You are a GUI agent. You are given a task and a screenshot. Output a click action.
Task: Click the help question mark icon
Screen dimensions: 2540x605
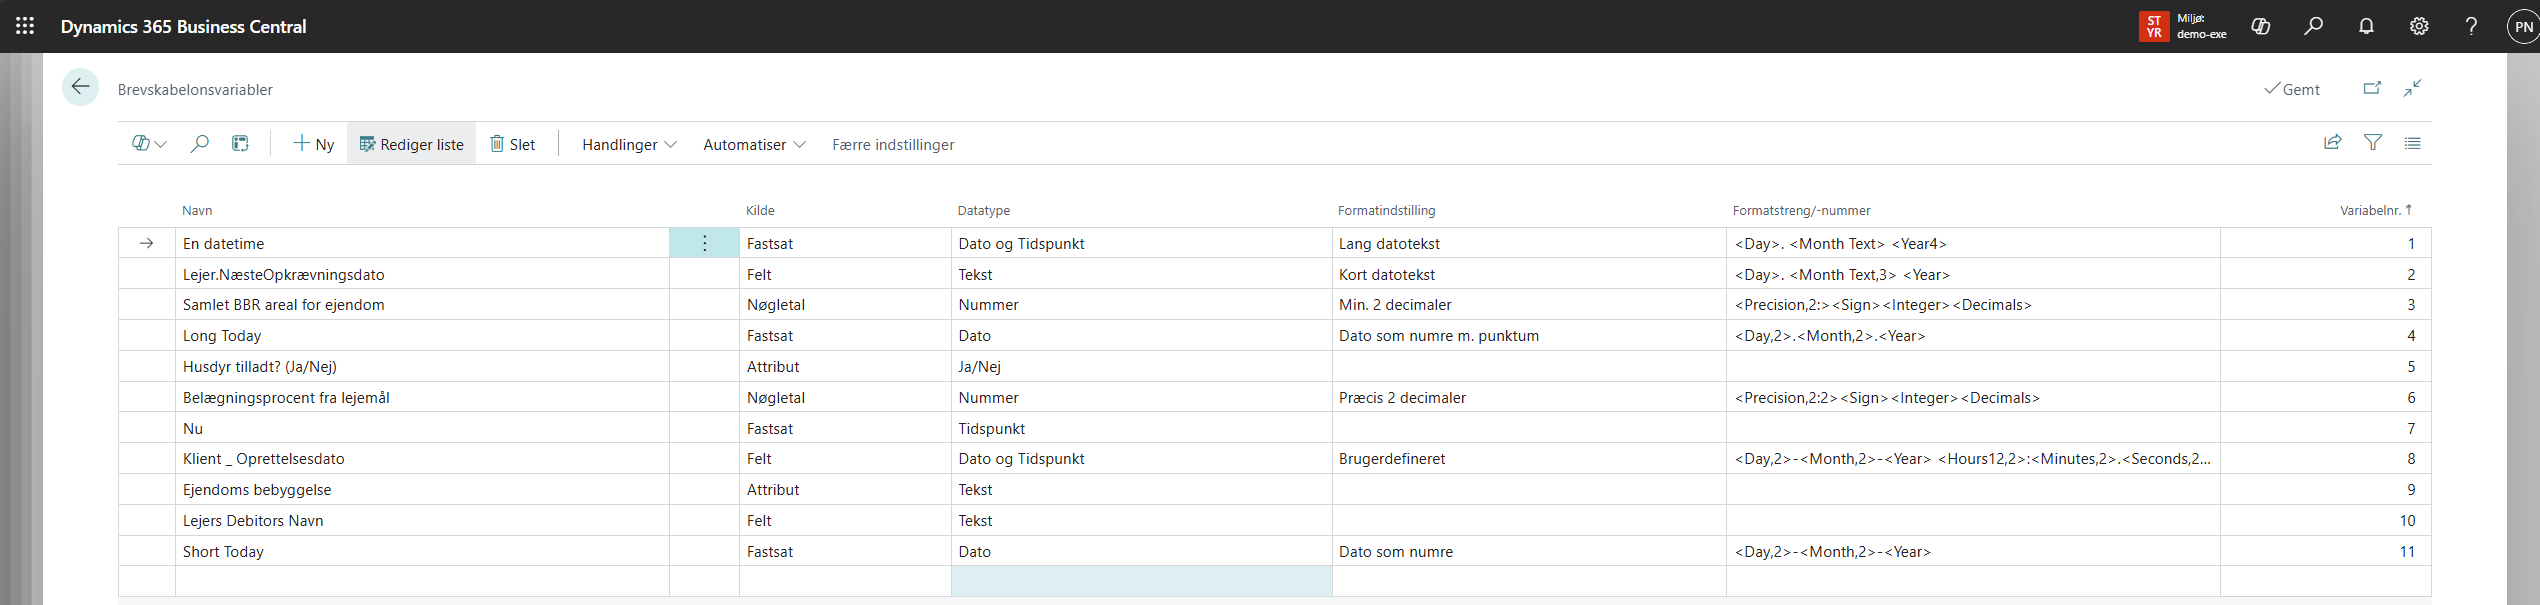(2471, 26)
